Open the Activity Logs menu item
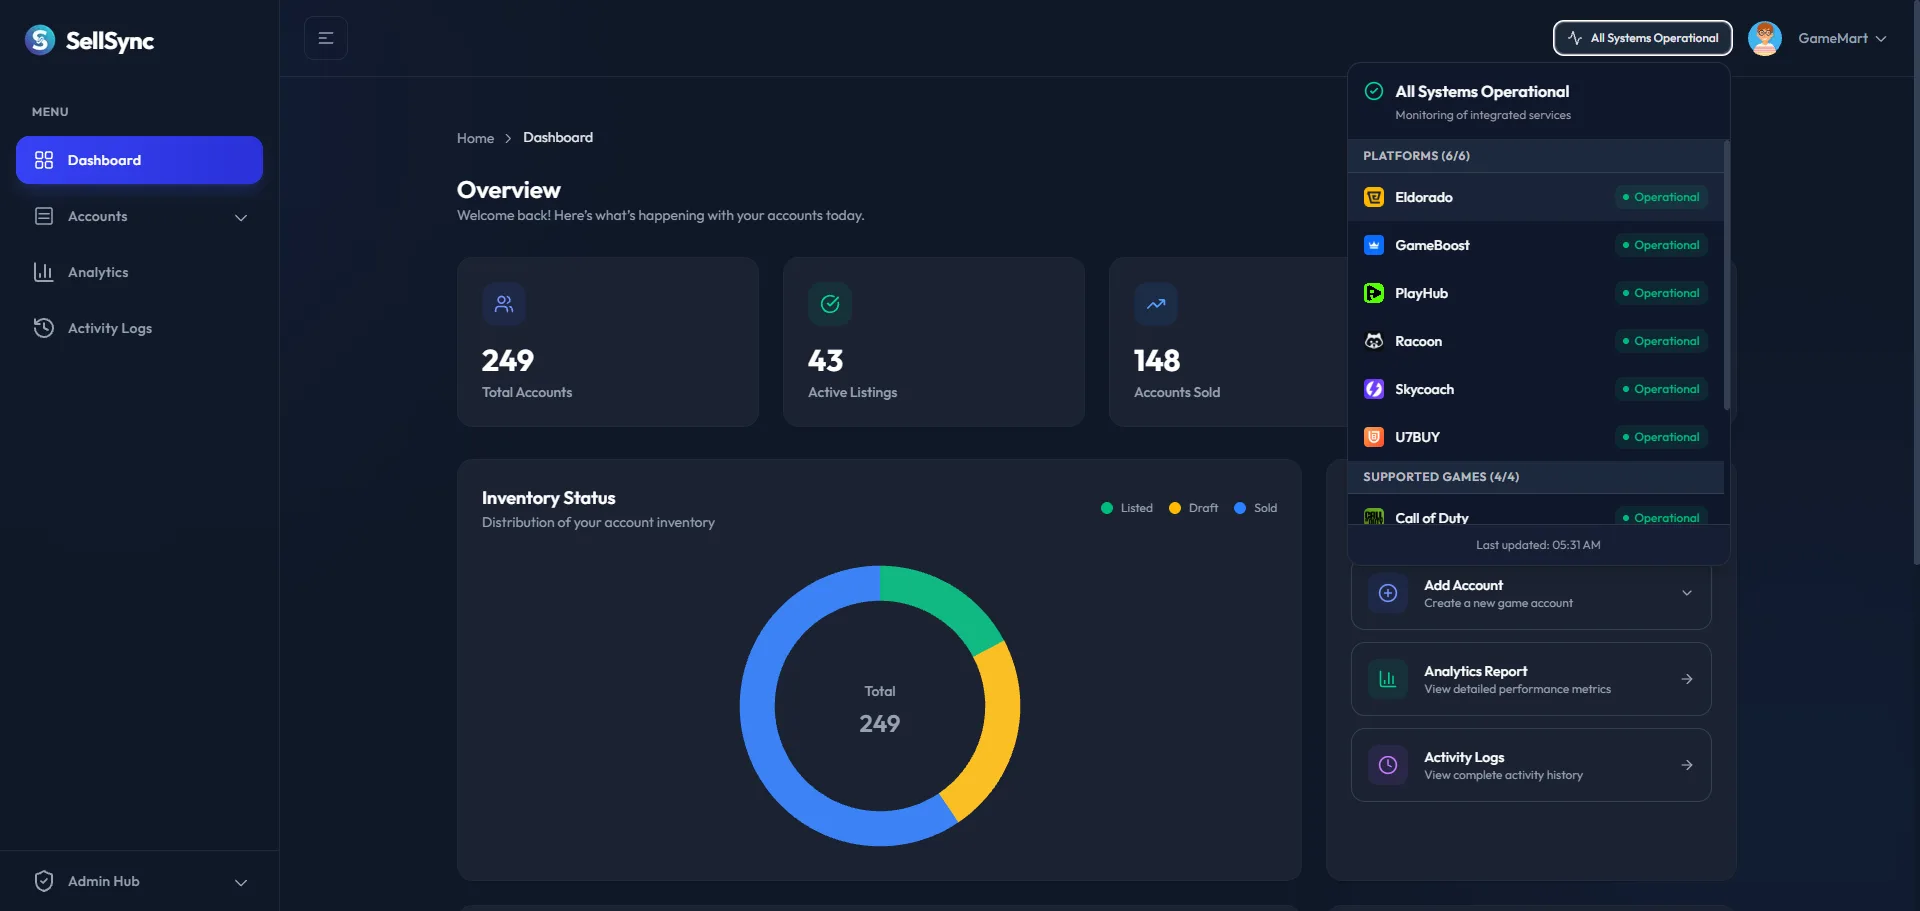Screen dimensions: 1920x911 pos(139,328)
